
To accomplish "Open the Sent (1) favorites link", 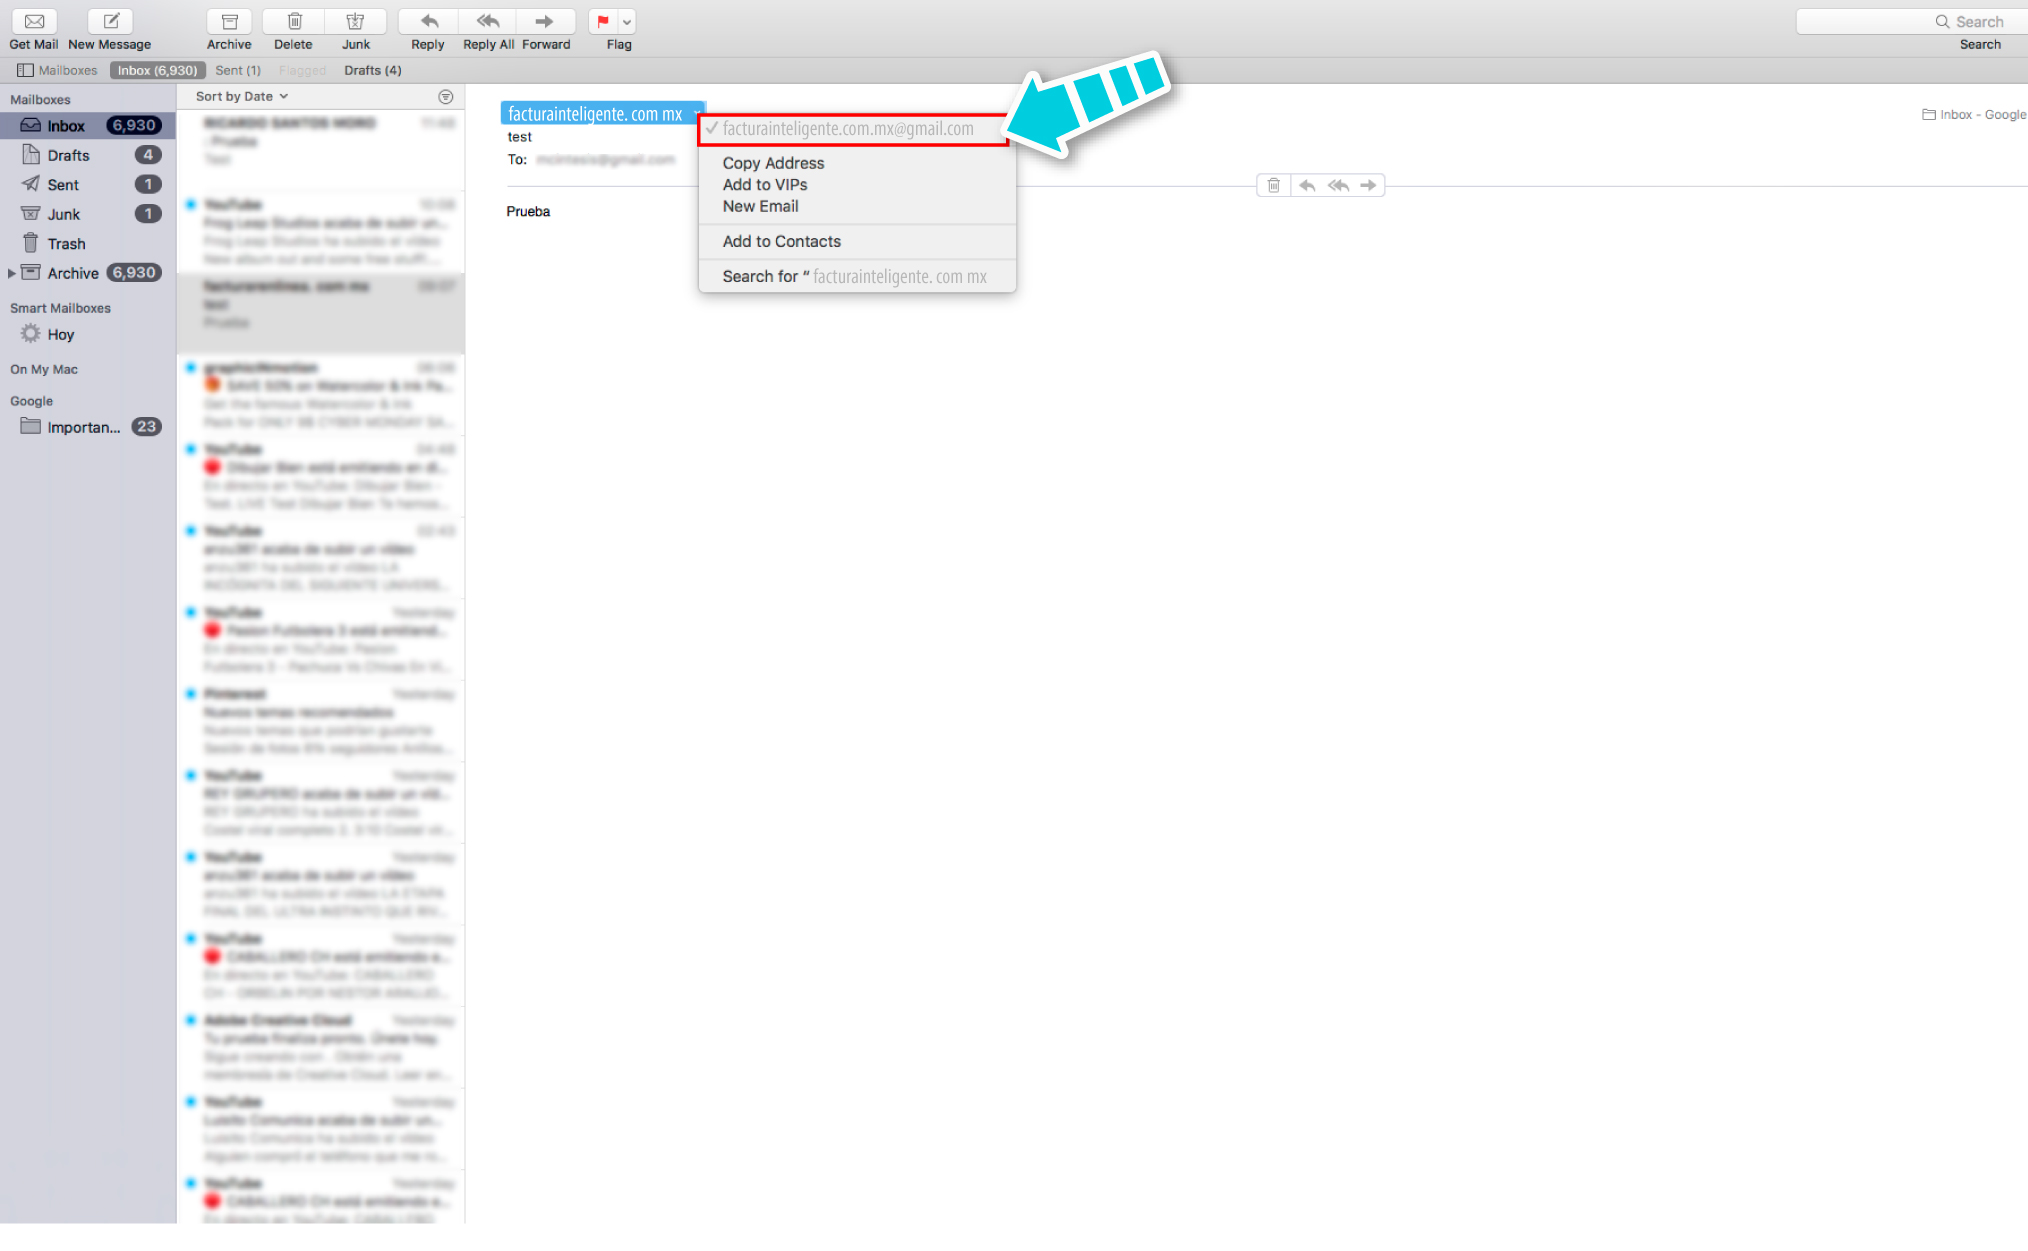I will 238,70.
